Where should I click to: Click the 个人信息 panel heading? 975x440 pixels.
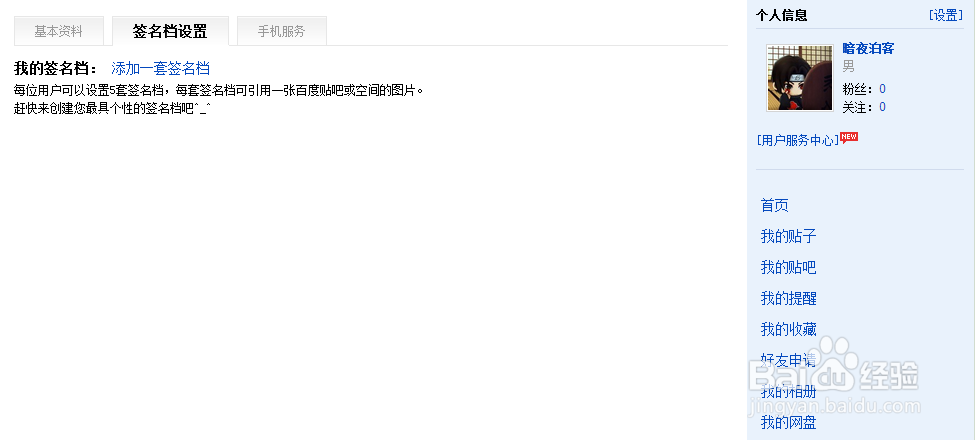point(782,16)
